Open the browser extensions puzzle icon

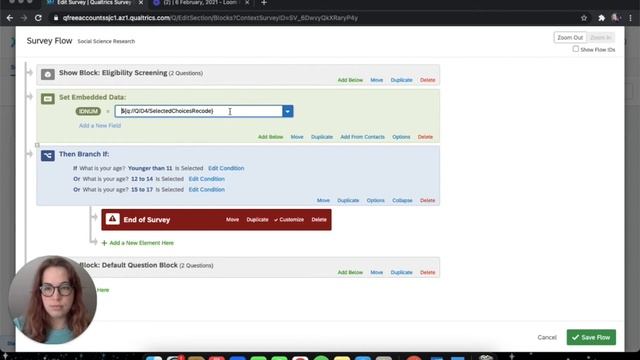[x=601, y=18]
